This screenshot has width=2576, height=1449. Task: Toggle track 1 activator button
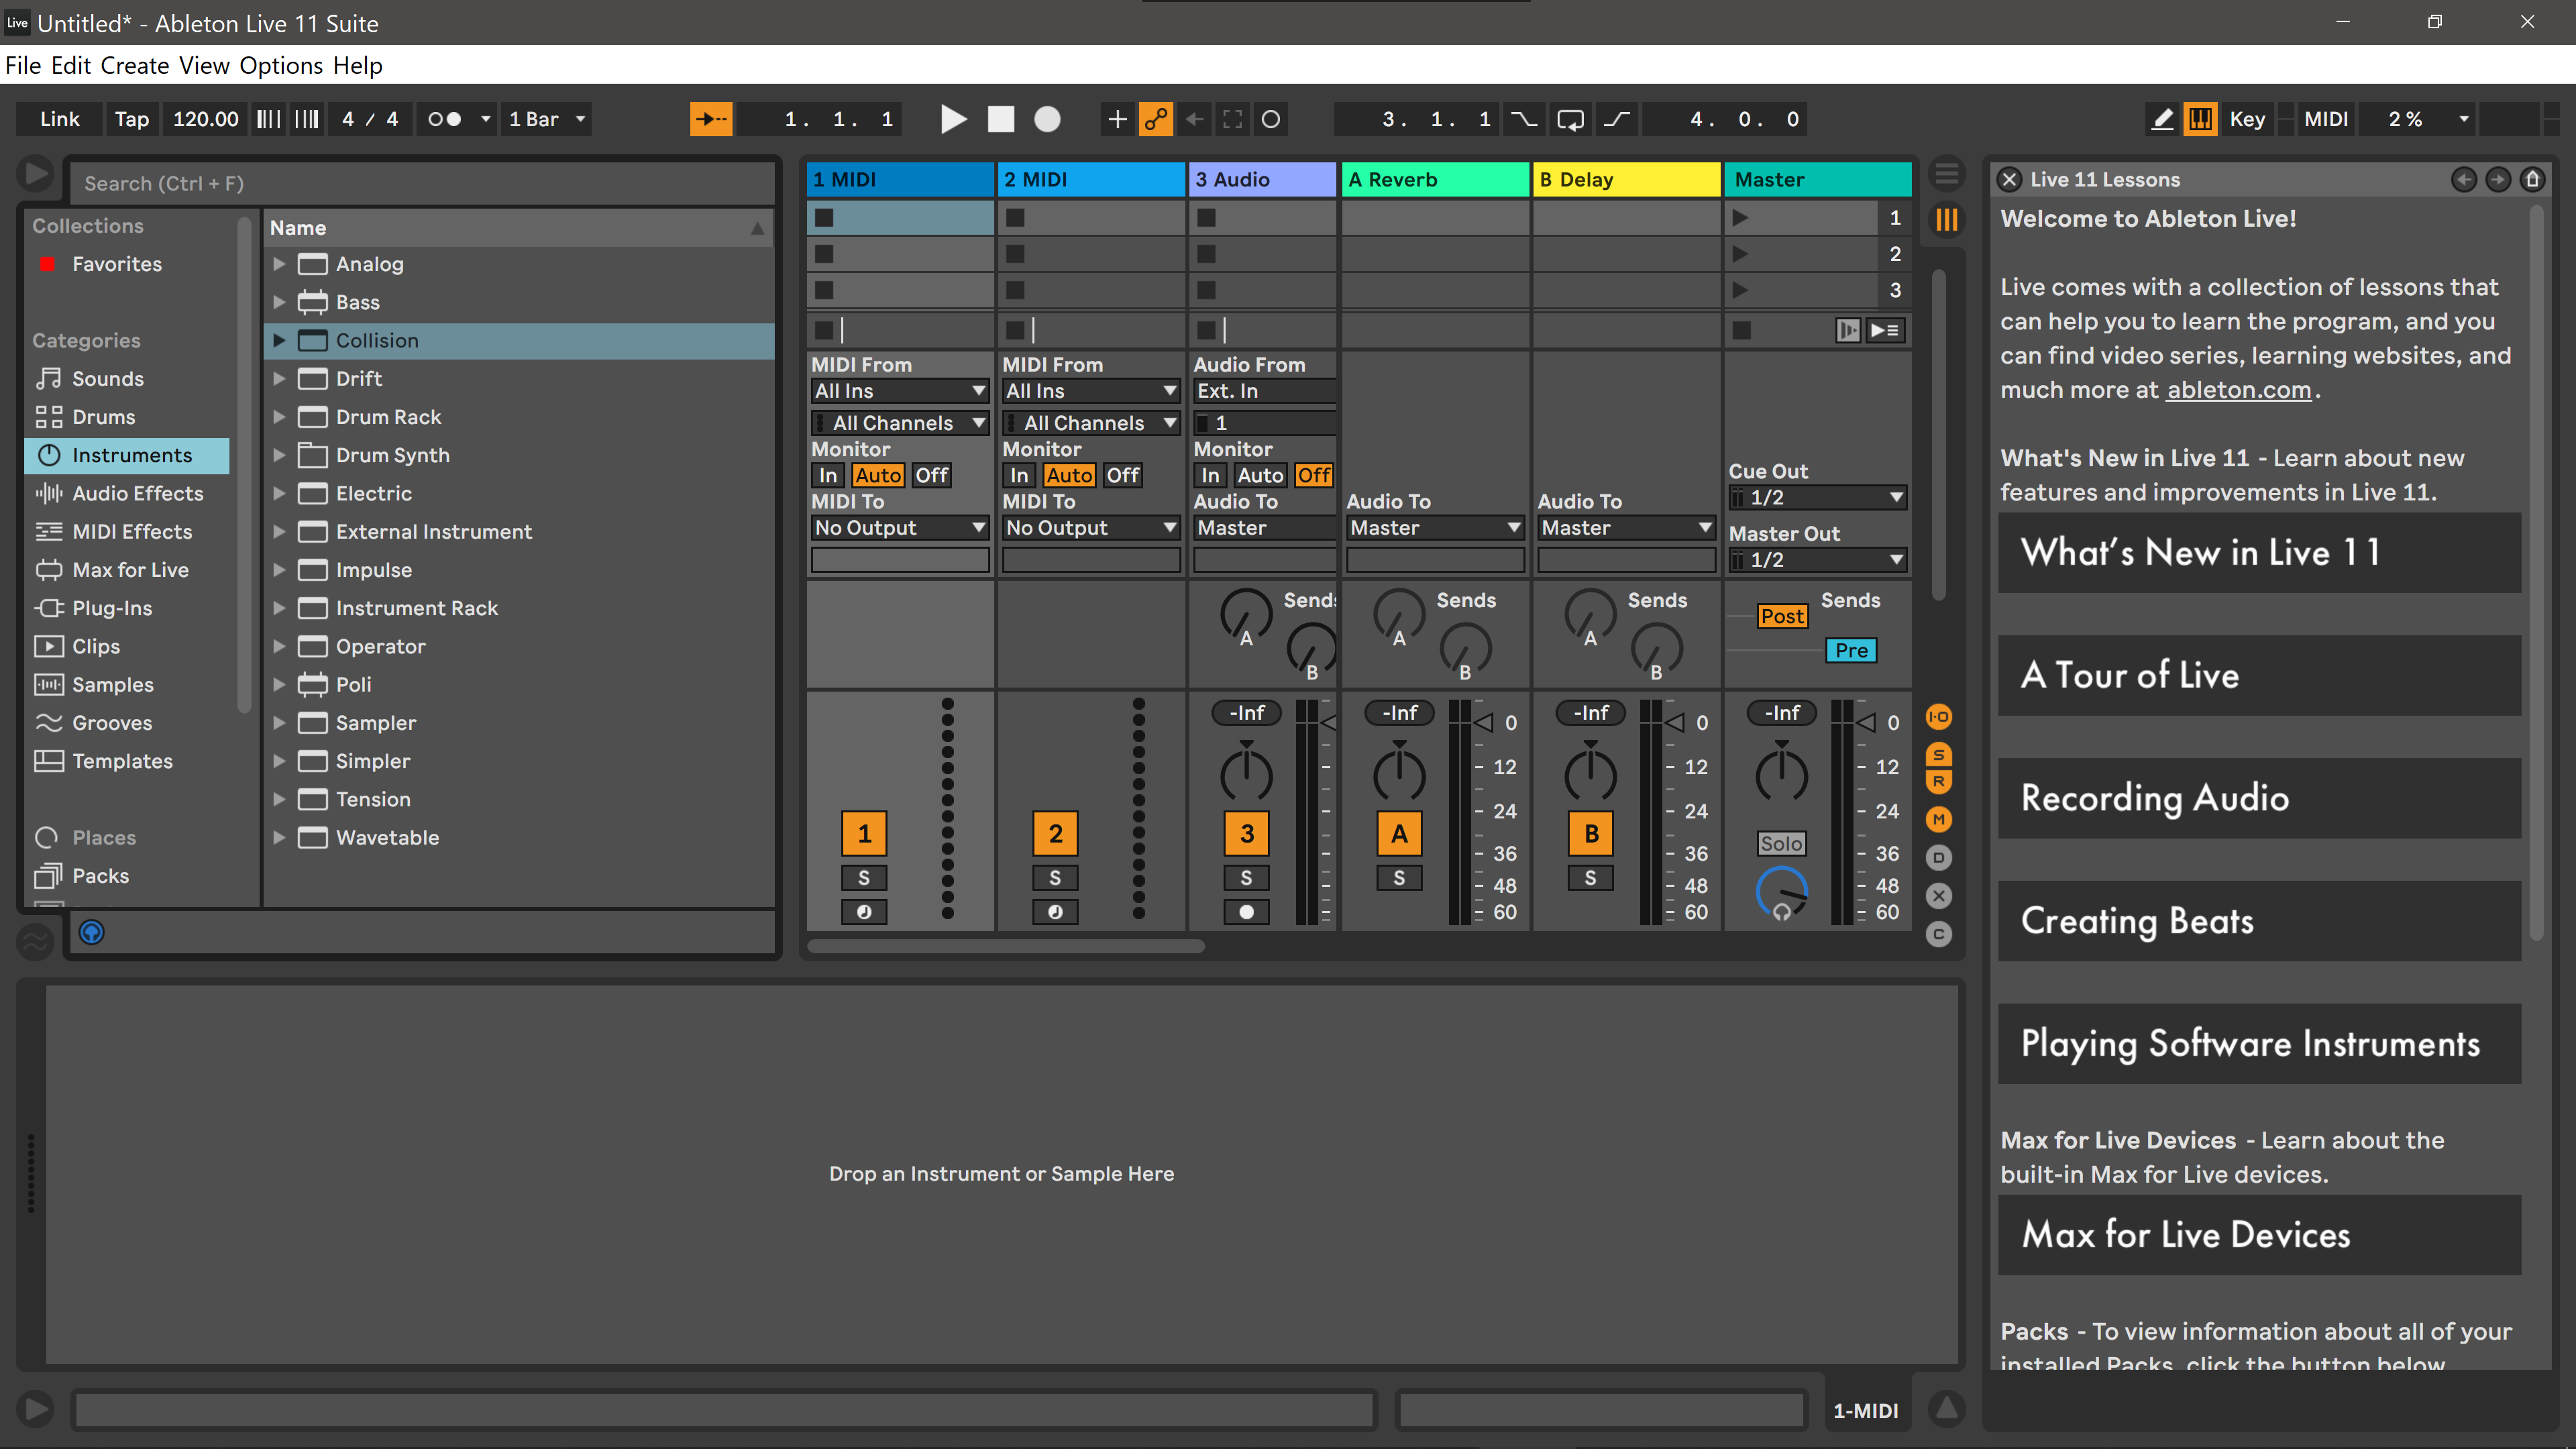click(864, 833)
